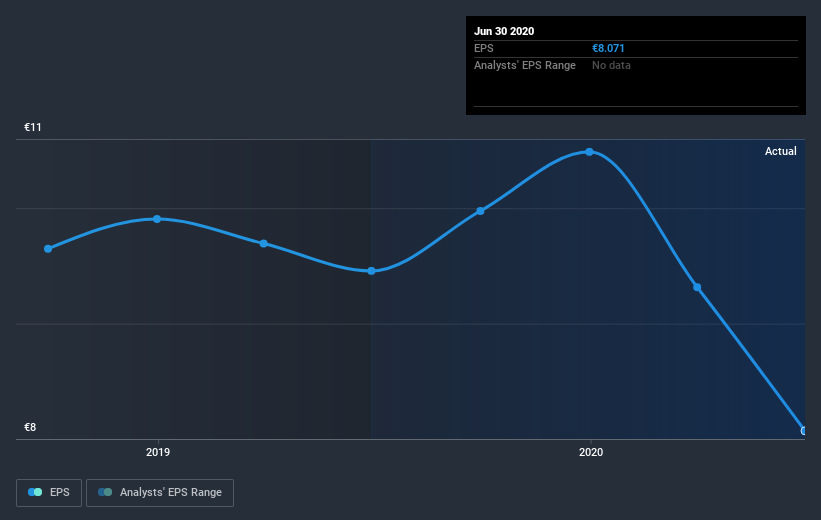Toggle the Analysts' EPS Range legend

(160, 492)
